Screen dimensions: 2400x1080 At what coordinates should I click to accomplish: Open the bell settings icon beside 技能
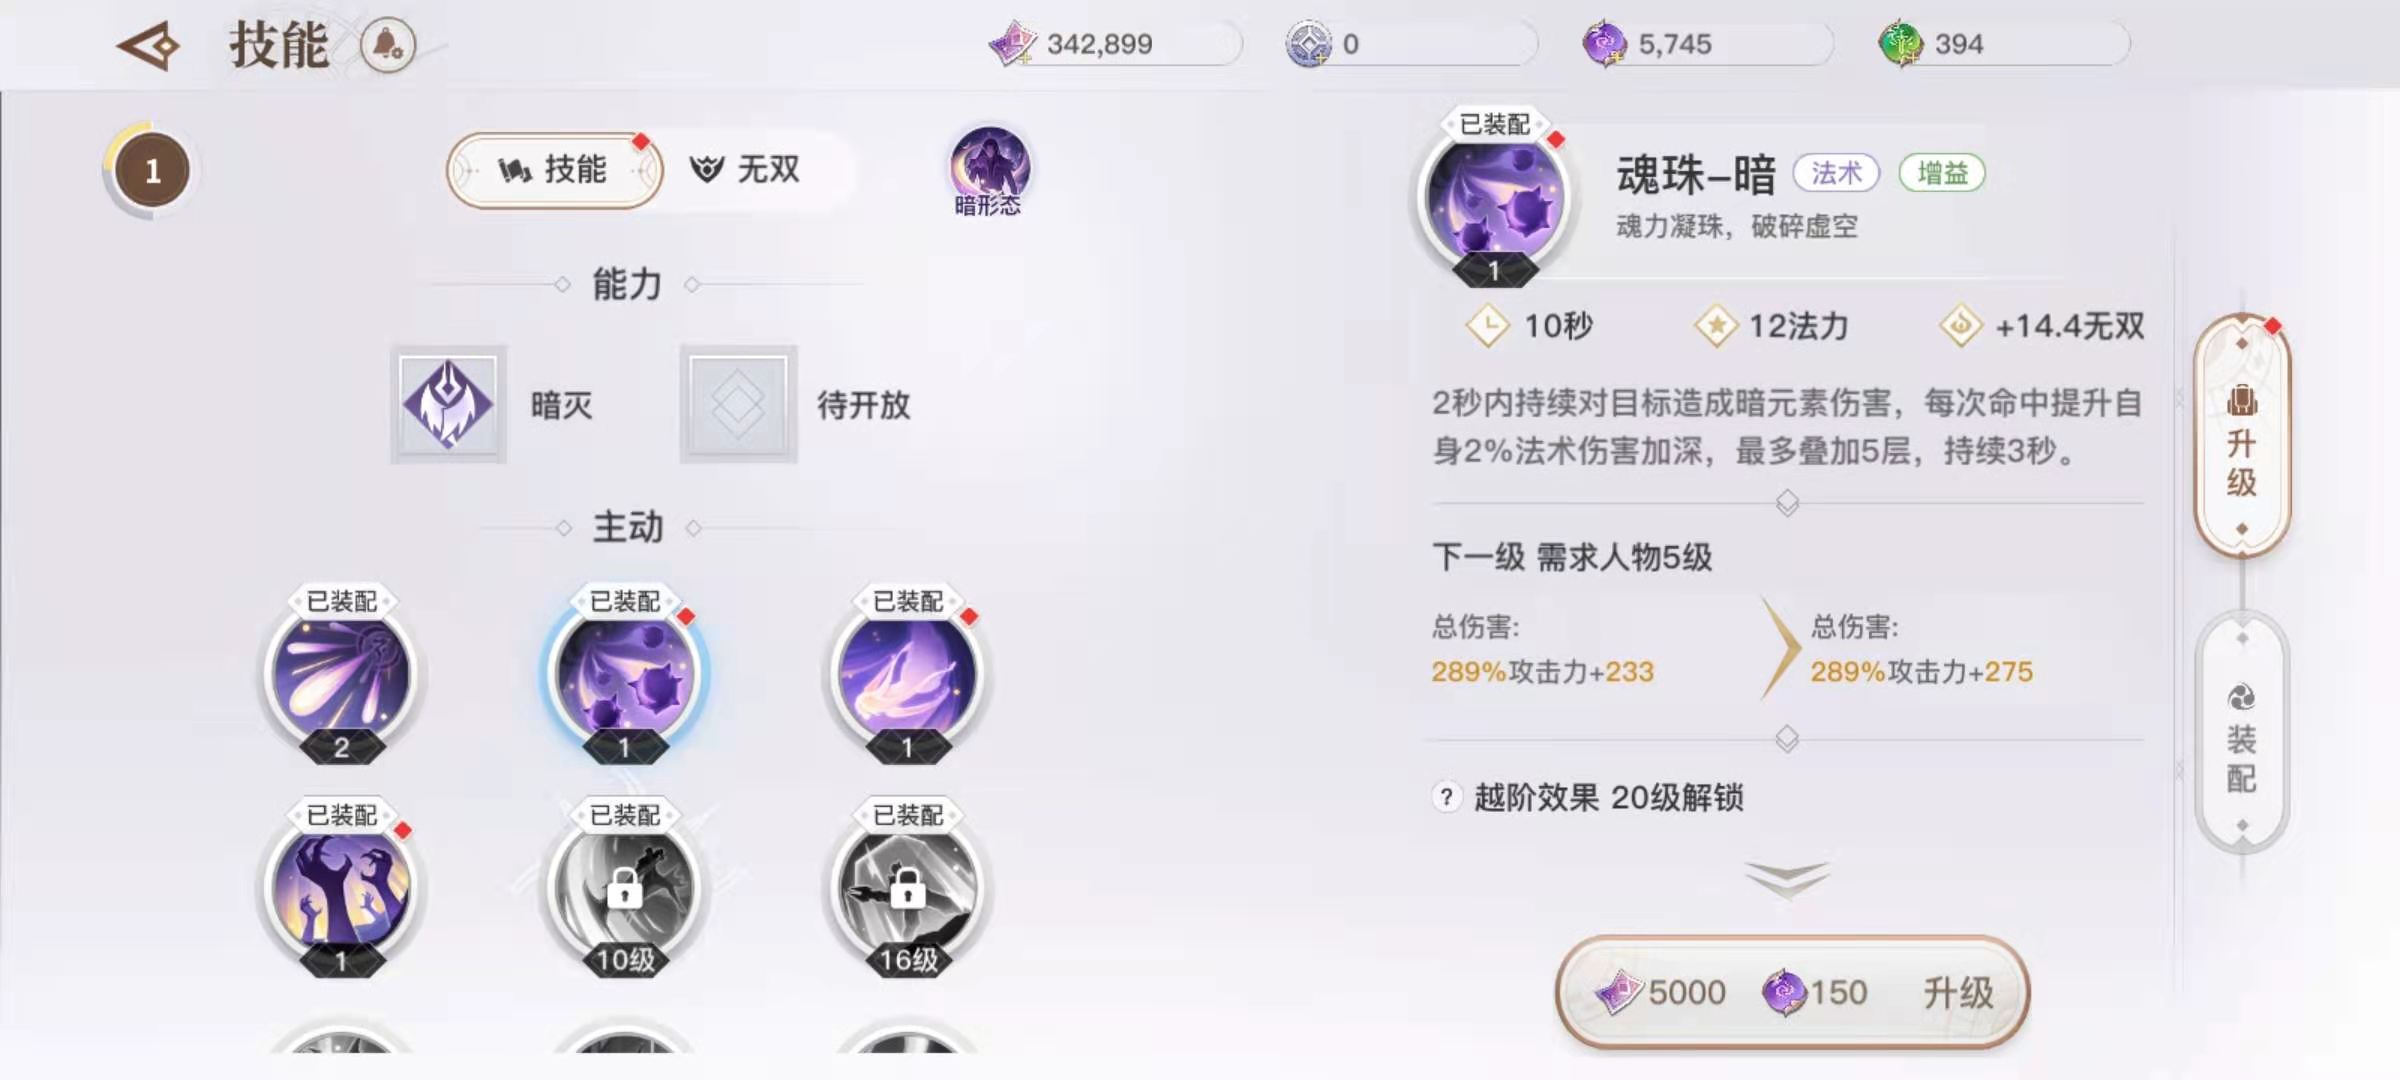click(387, 45)
